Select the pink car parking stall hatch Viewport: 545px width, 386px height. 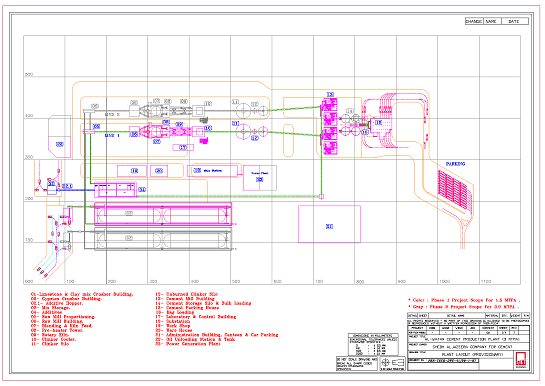coord(455,189)
